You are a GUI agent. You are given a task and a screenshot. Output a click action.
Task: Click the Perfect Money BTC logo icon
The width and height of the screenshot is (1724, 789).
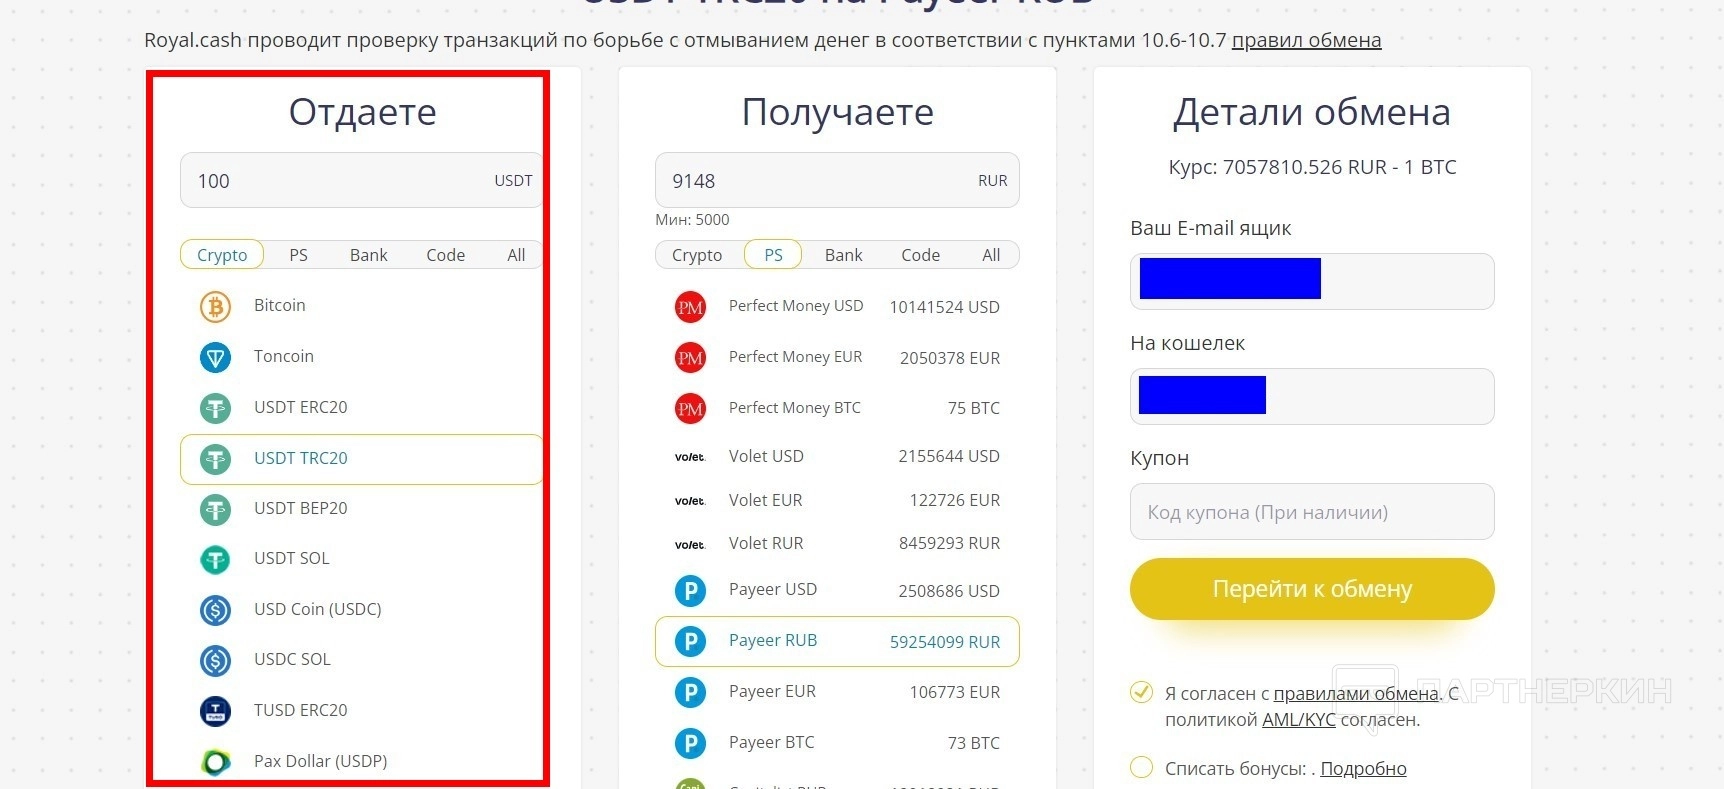(x=690, y=408)
